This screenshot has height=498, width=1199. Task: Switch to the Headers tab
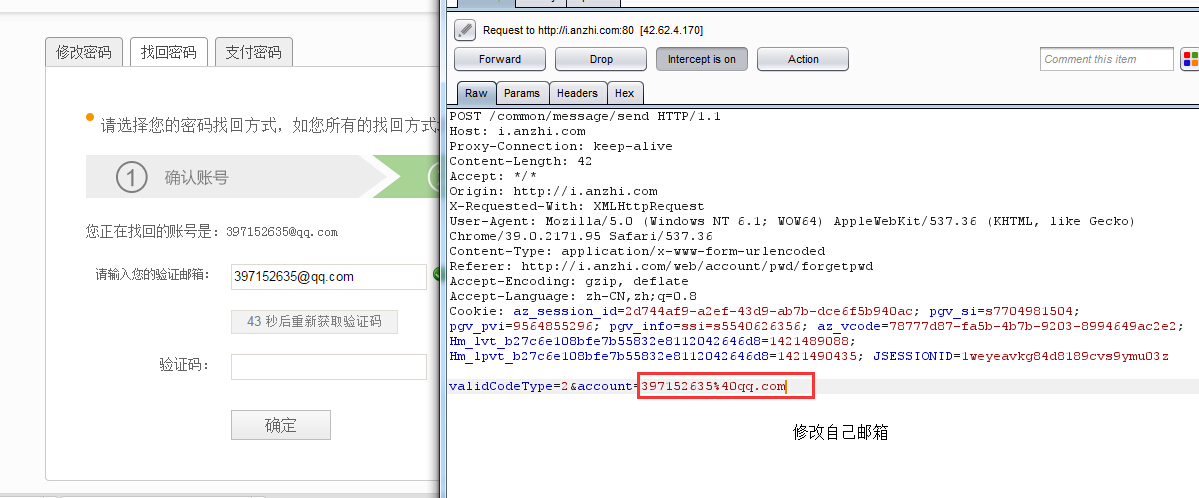coord(577,93)
